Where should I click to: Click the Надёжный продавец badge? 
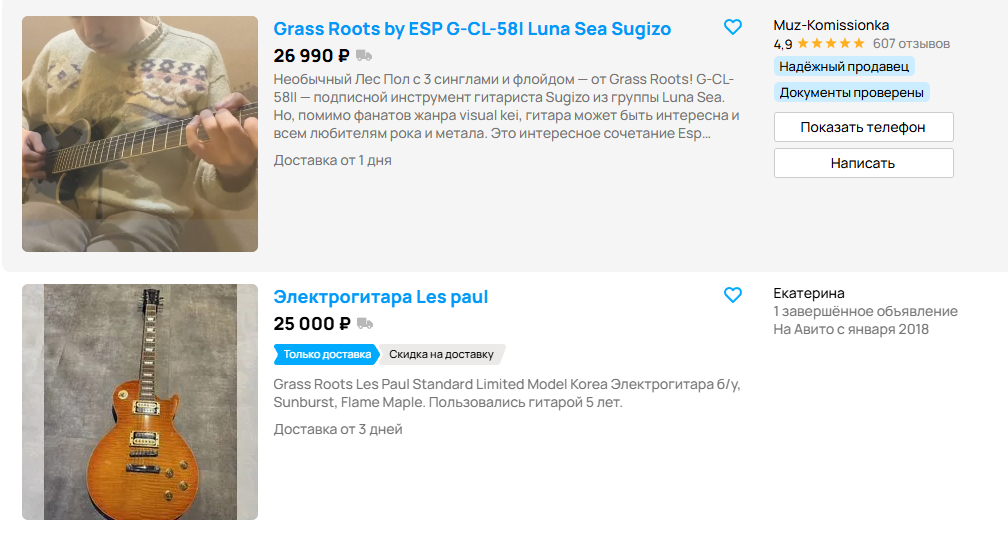844,67
